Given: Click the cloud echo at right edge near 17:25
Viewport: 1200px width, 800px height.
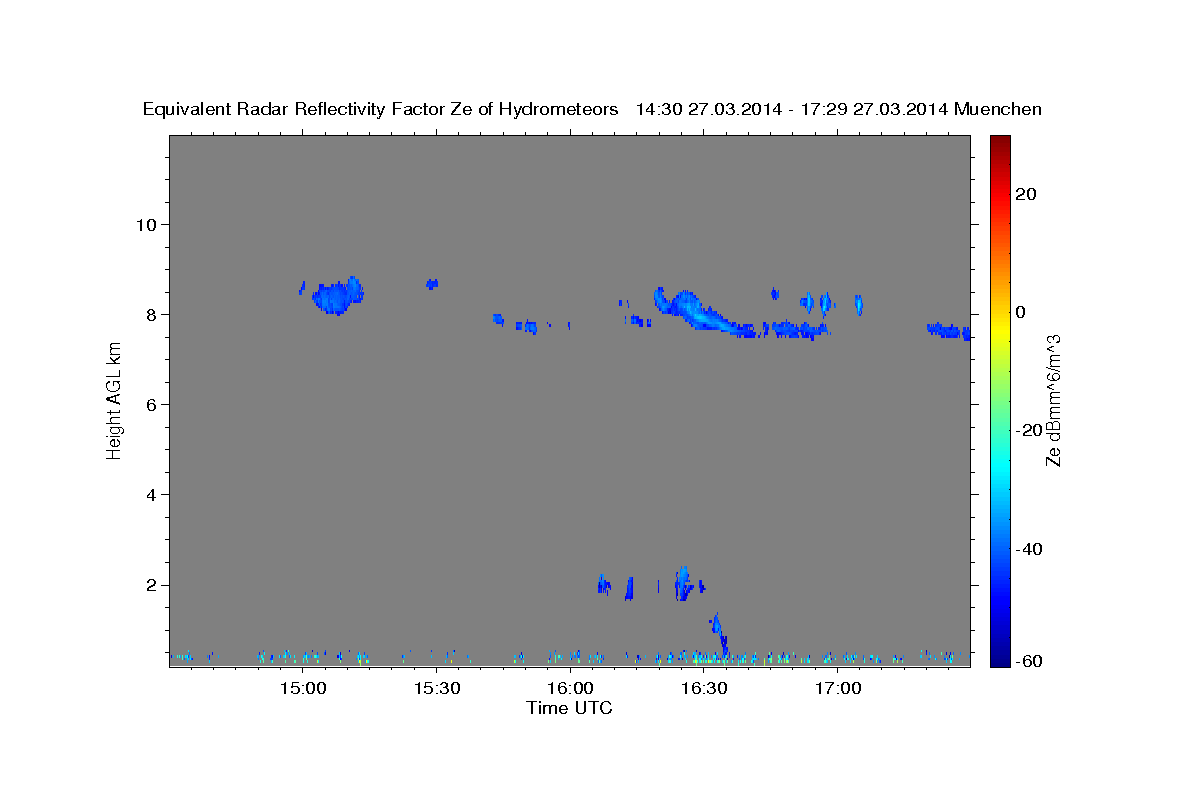Looking at the screenshot, I should pyautogui.click(x=948, y=331).
